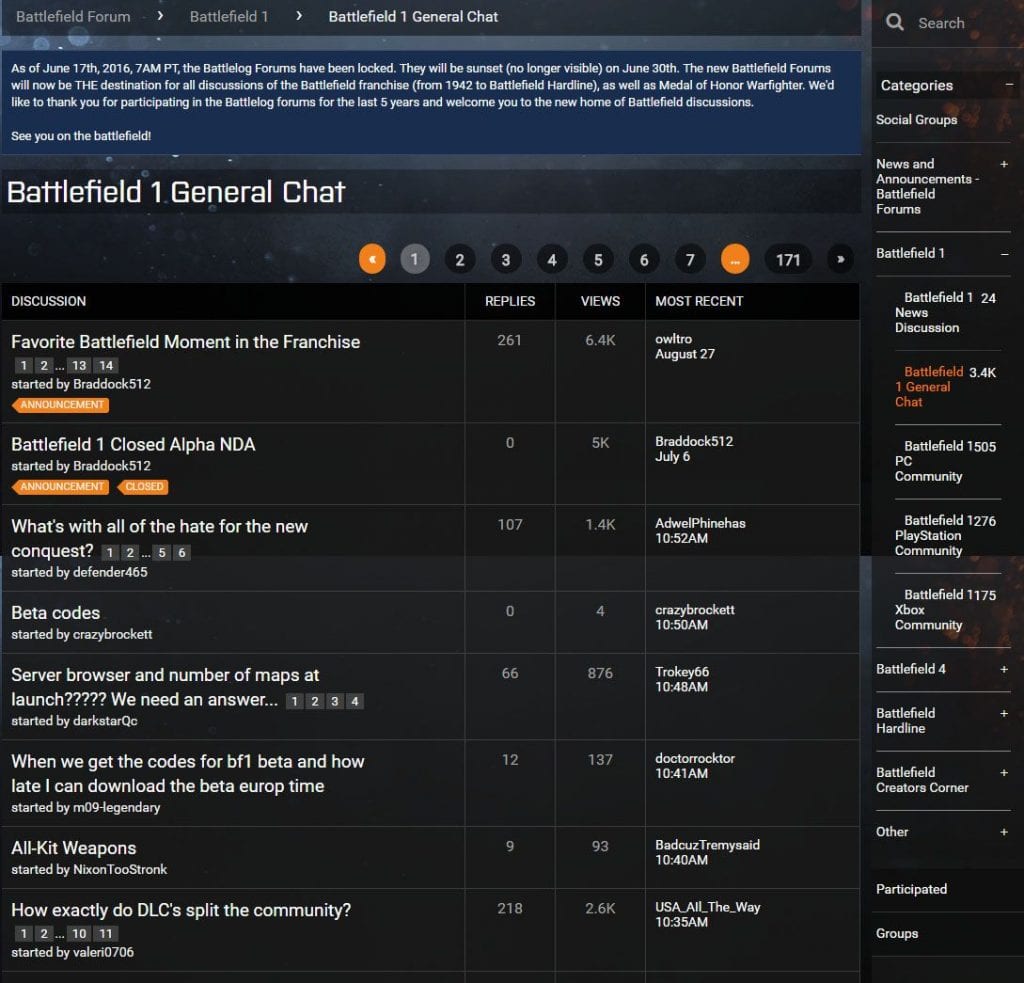The width and height of the screenshot is (1024, 983).
Task: Click 'August 27' most recent date
Action: pos(685,354)
